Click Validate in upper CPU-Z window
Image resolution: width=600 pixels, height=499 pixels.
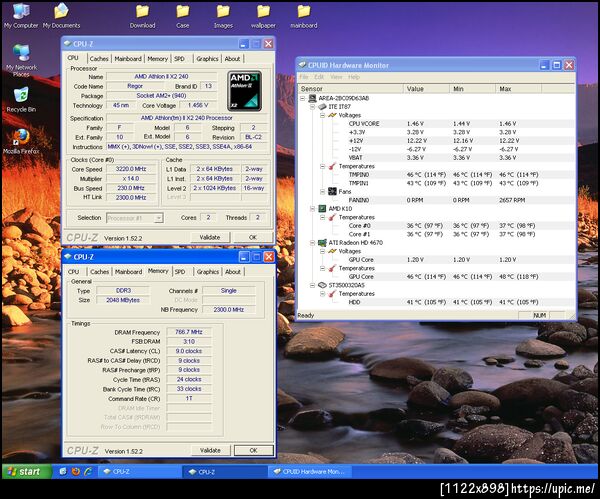pyautogui.click(x=210, y=237)
